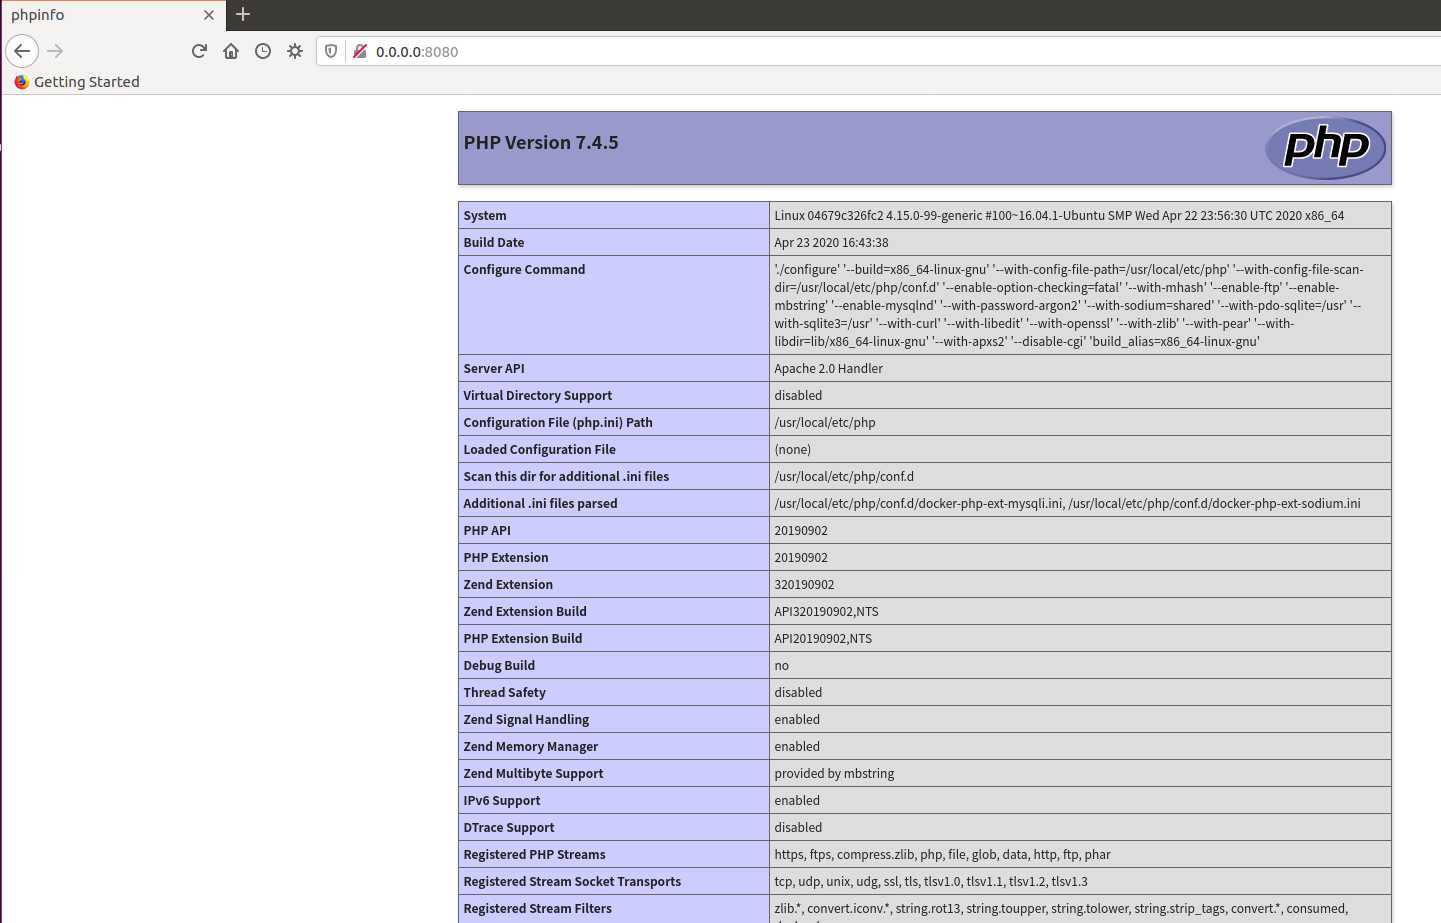The width and height of the screenshot is (1441, 923).
Task: Click the './configure' command value text
Action: 1069,306
